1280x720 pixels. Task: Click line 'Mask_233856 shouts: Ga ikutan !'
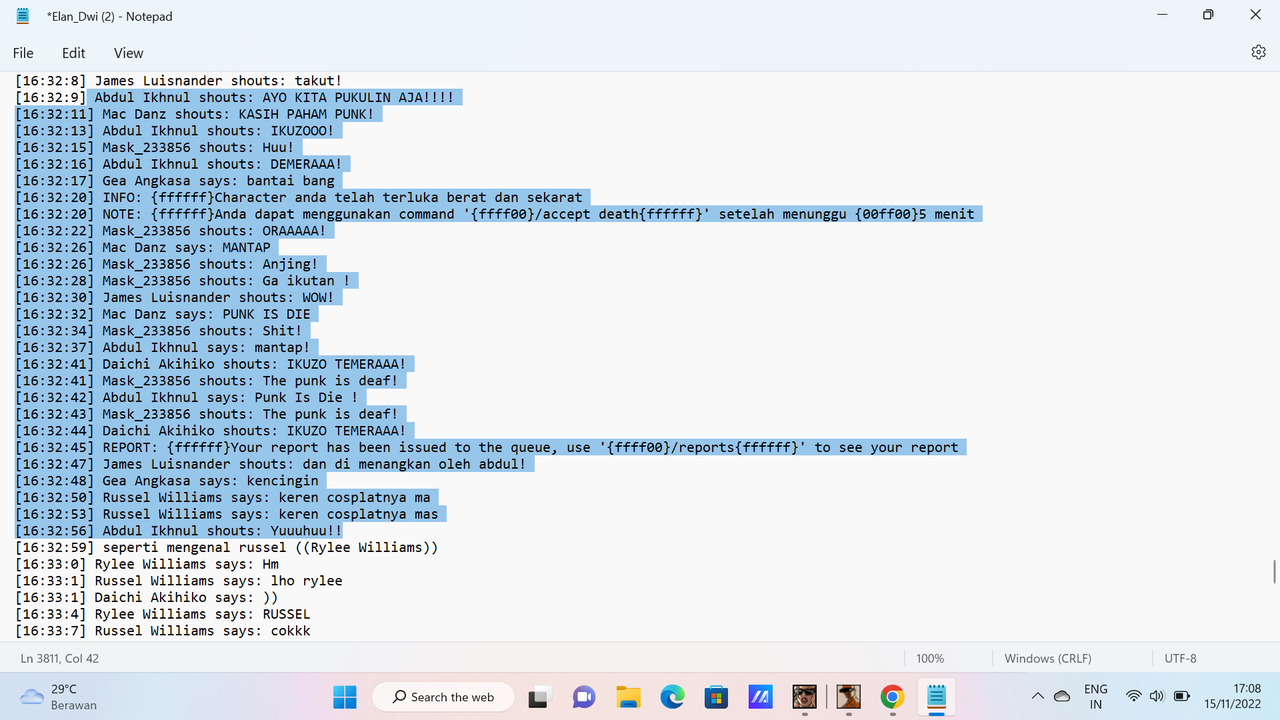click(x=182, y=280)
